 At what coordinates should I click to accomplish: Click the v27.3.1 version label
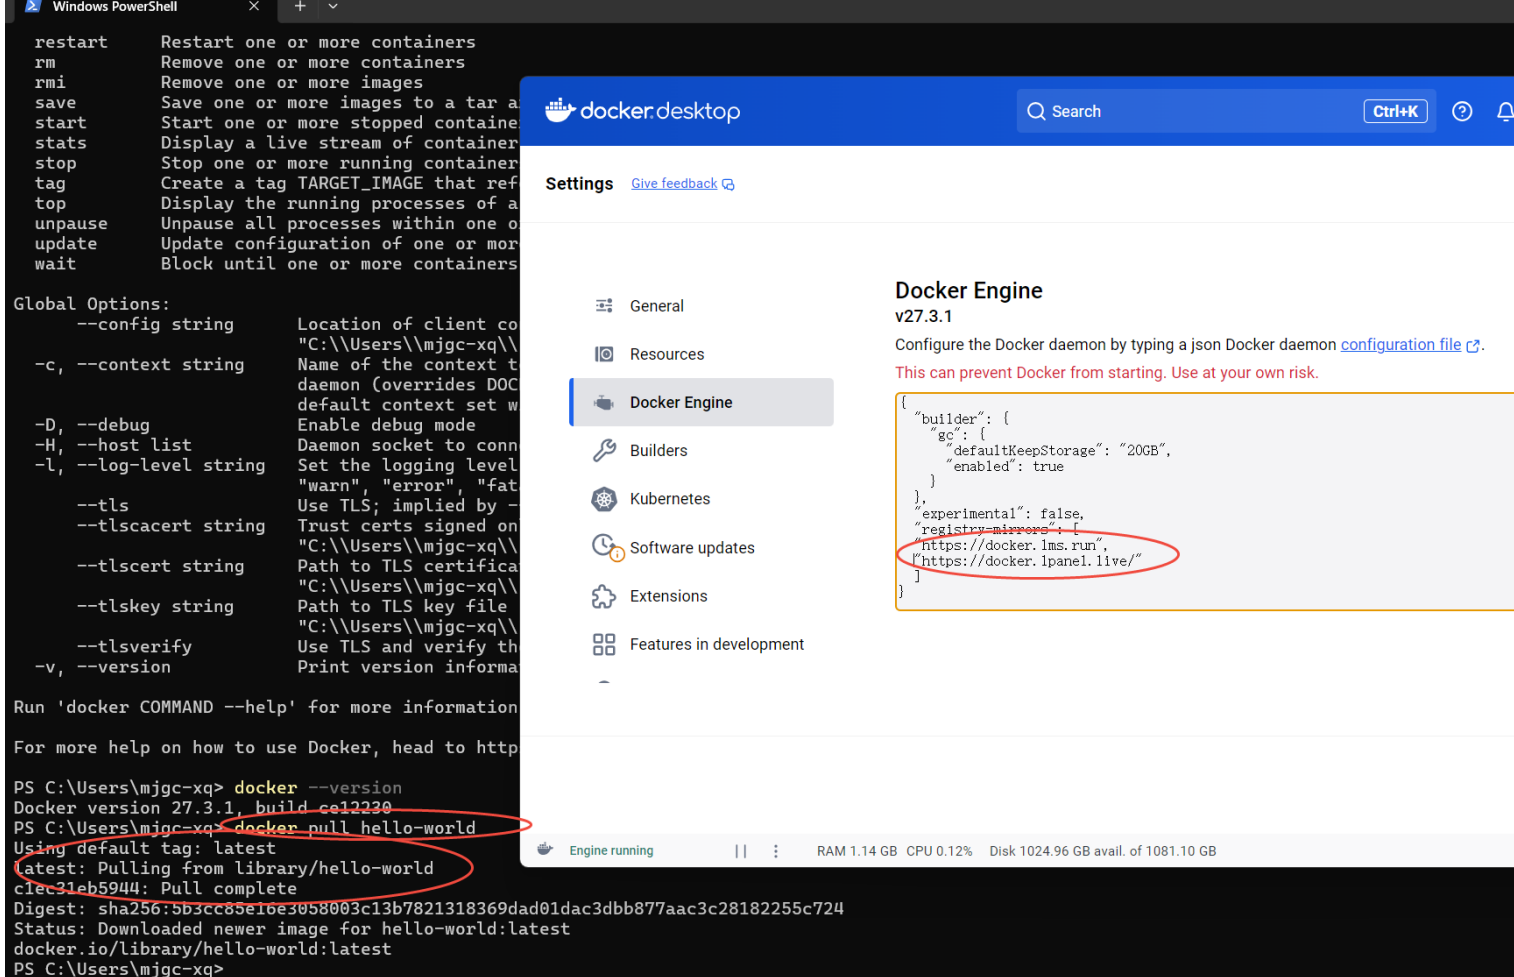[923, 316]
